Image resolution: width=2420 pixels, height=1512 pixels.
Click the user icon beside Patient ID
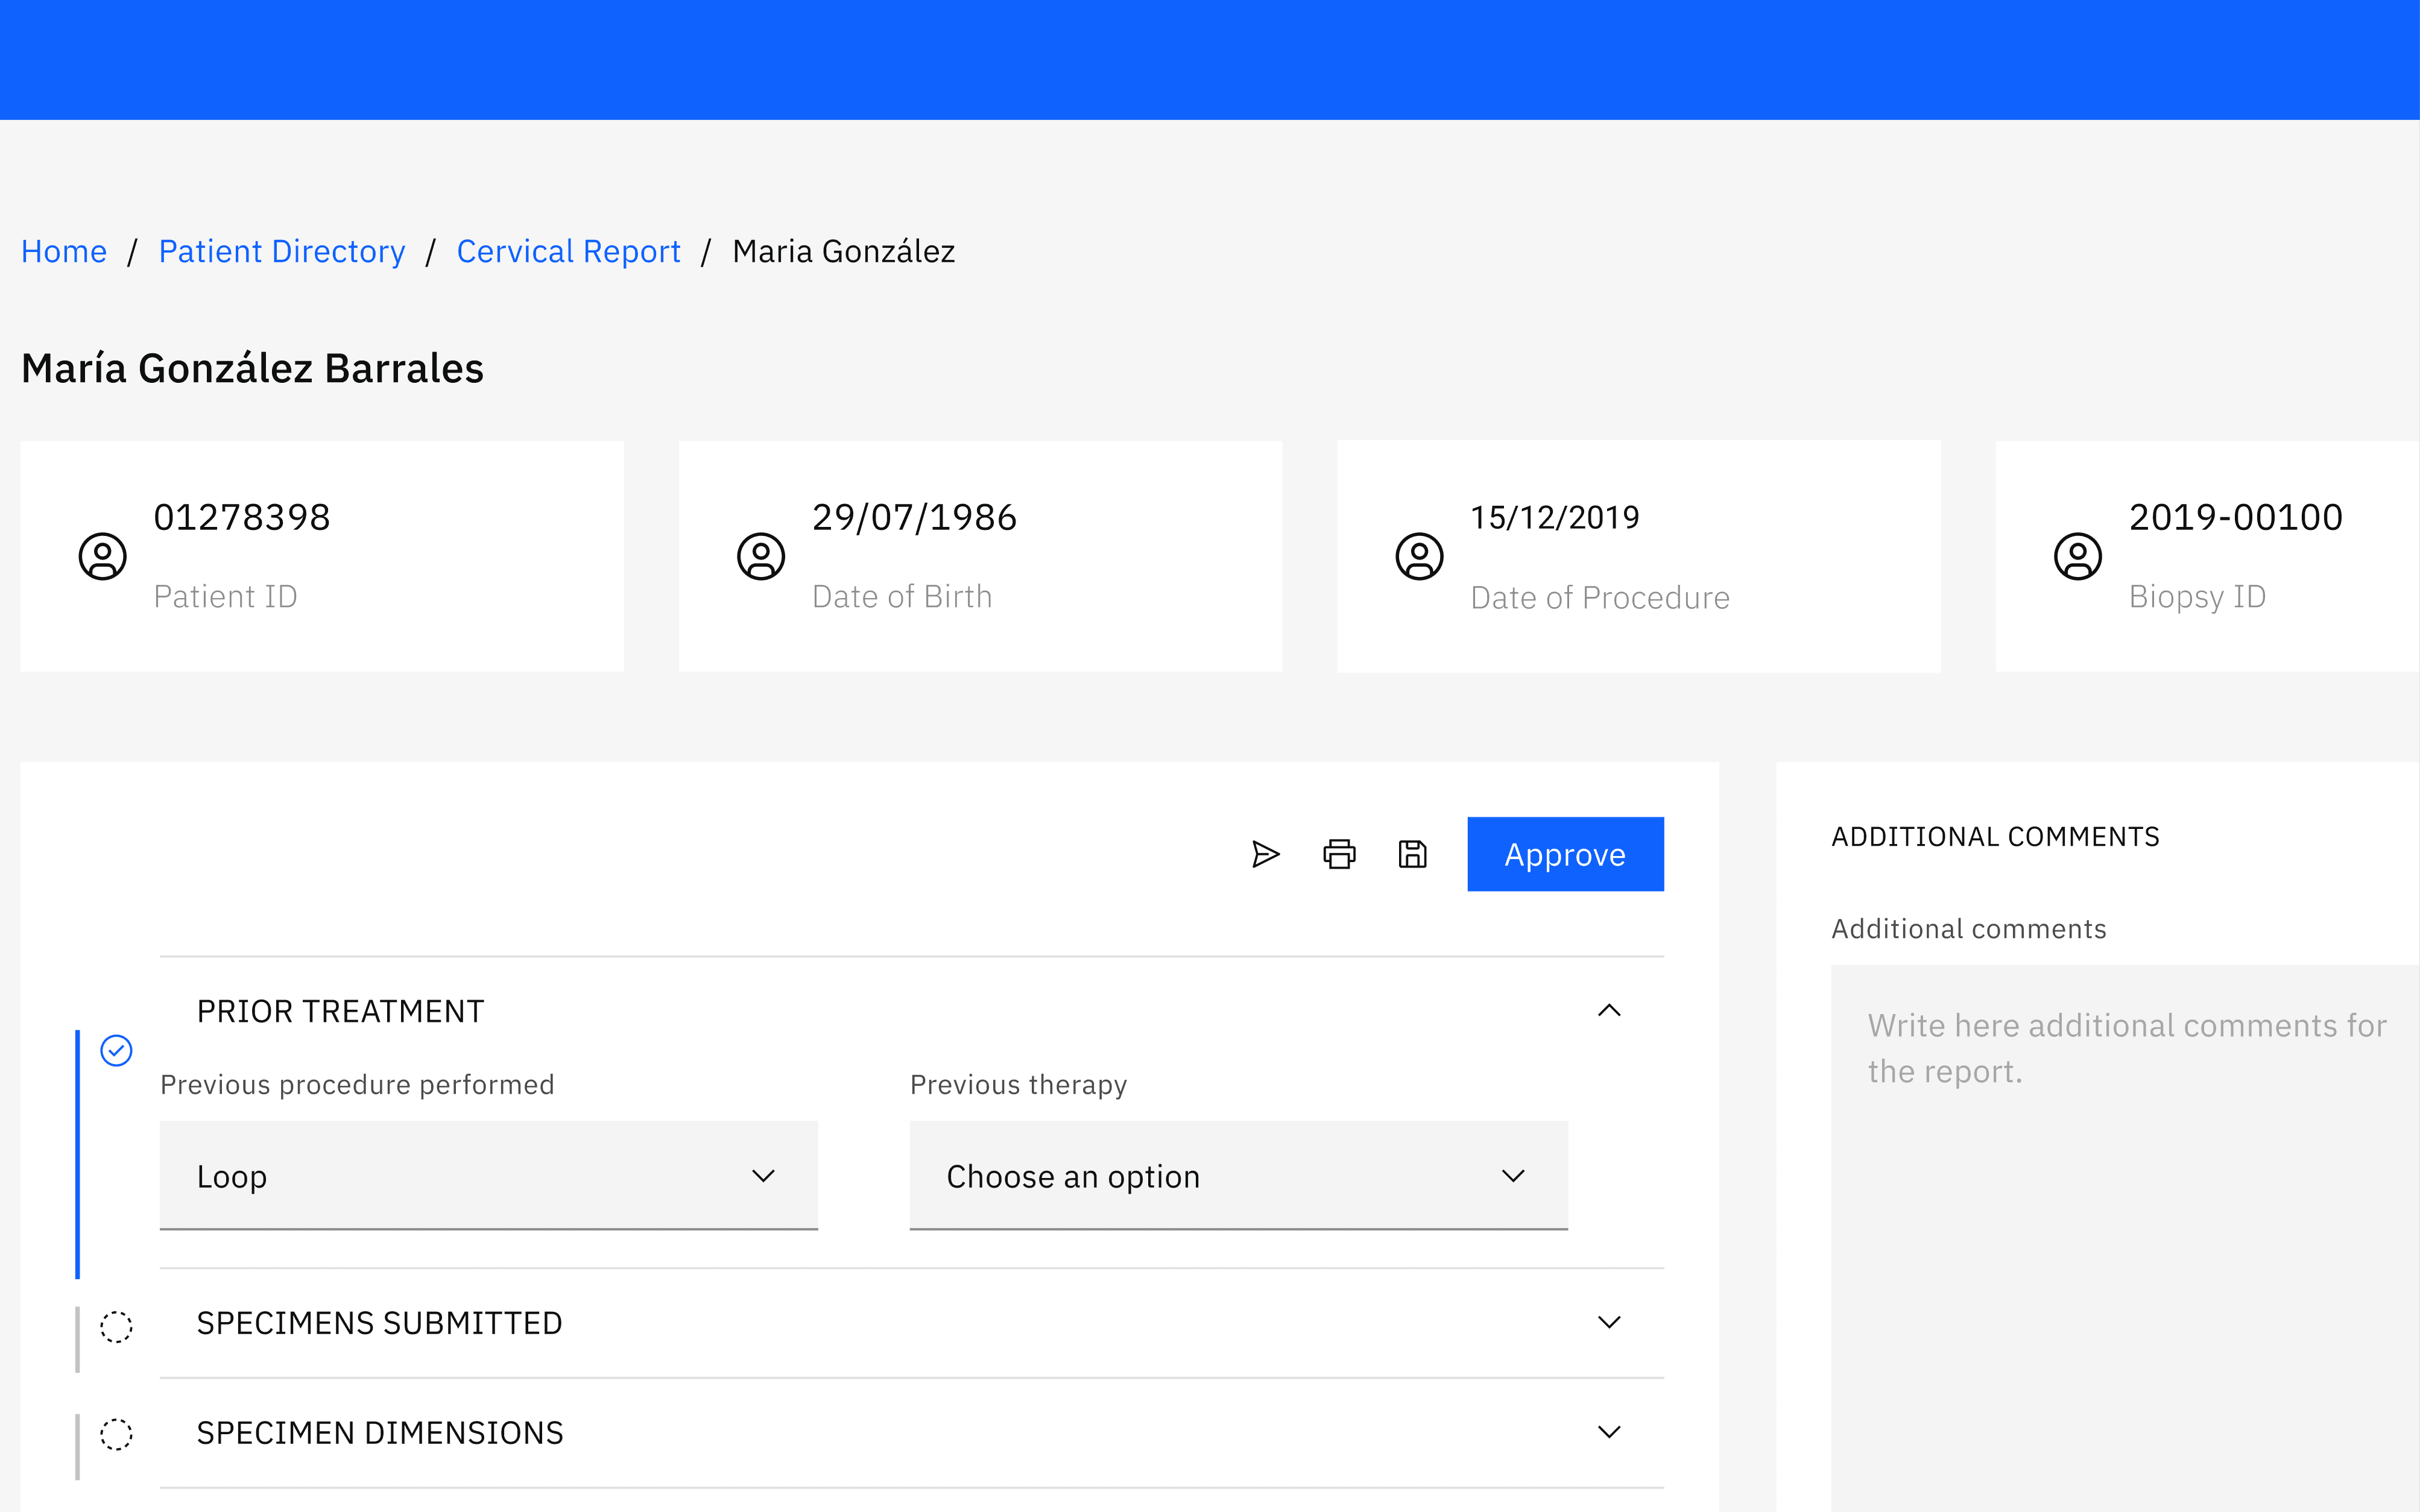point(102,556)
